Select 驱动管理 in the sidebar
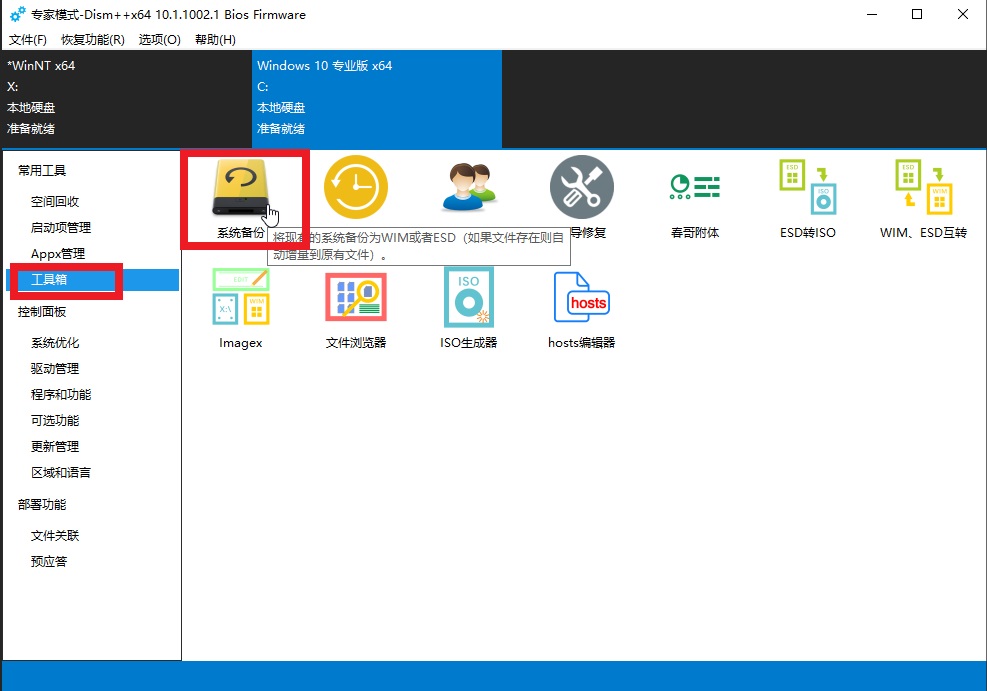 [55, 369]
